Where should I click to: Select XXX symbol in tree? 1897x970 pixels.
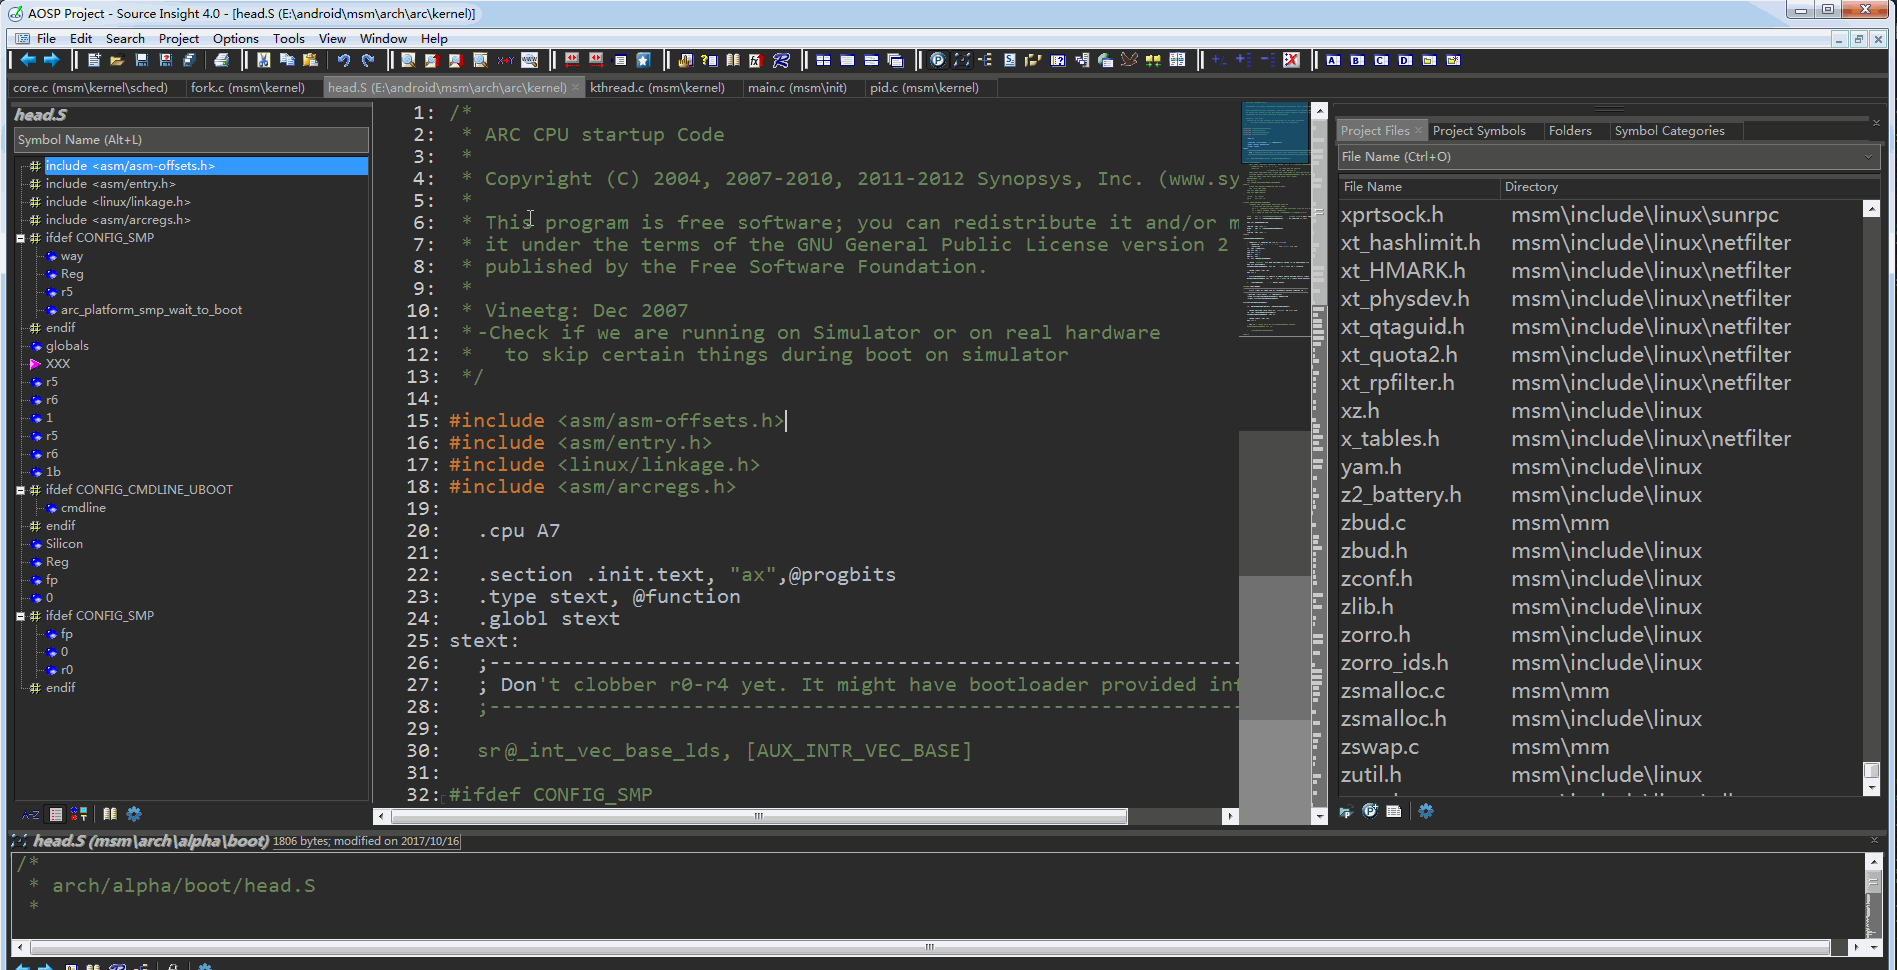58,364
